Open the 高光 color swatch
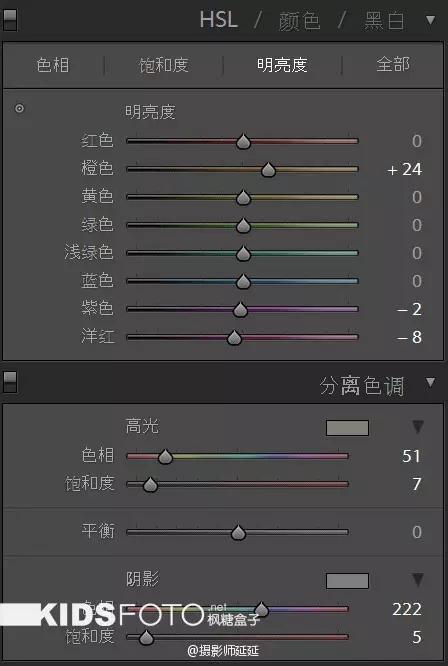The image size is (448, 666). tap(347, 428)
